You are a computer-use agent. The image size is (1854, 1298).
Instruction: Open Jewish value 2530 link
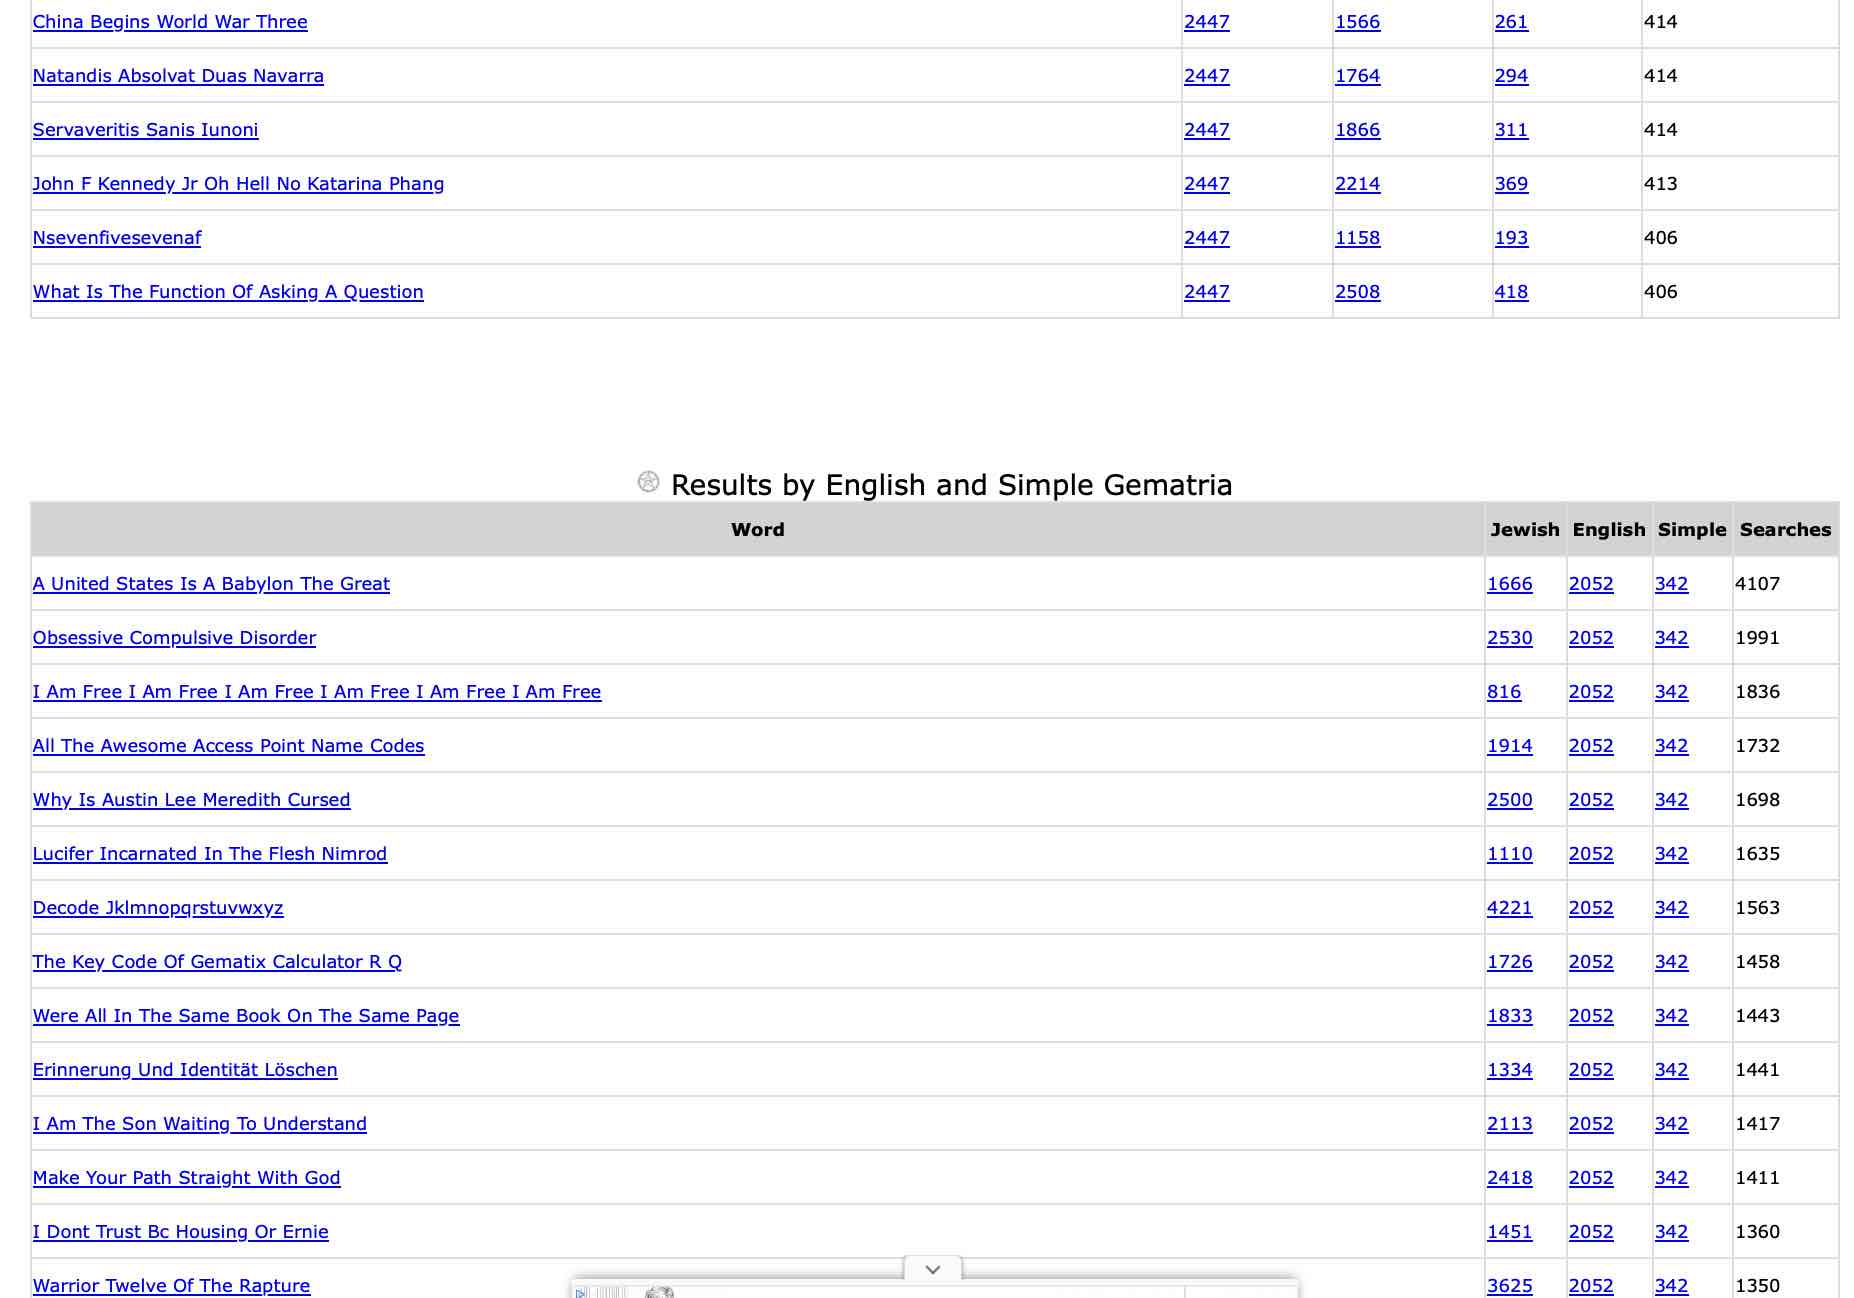tap(1510, 638)
